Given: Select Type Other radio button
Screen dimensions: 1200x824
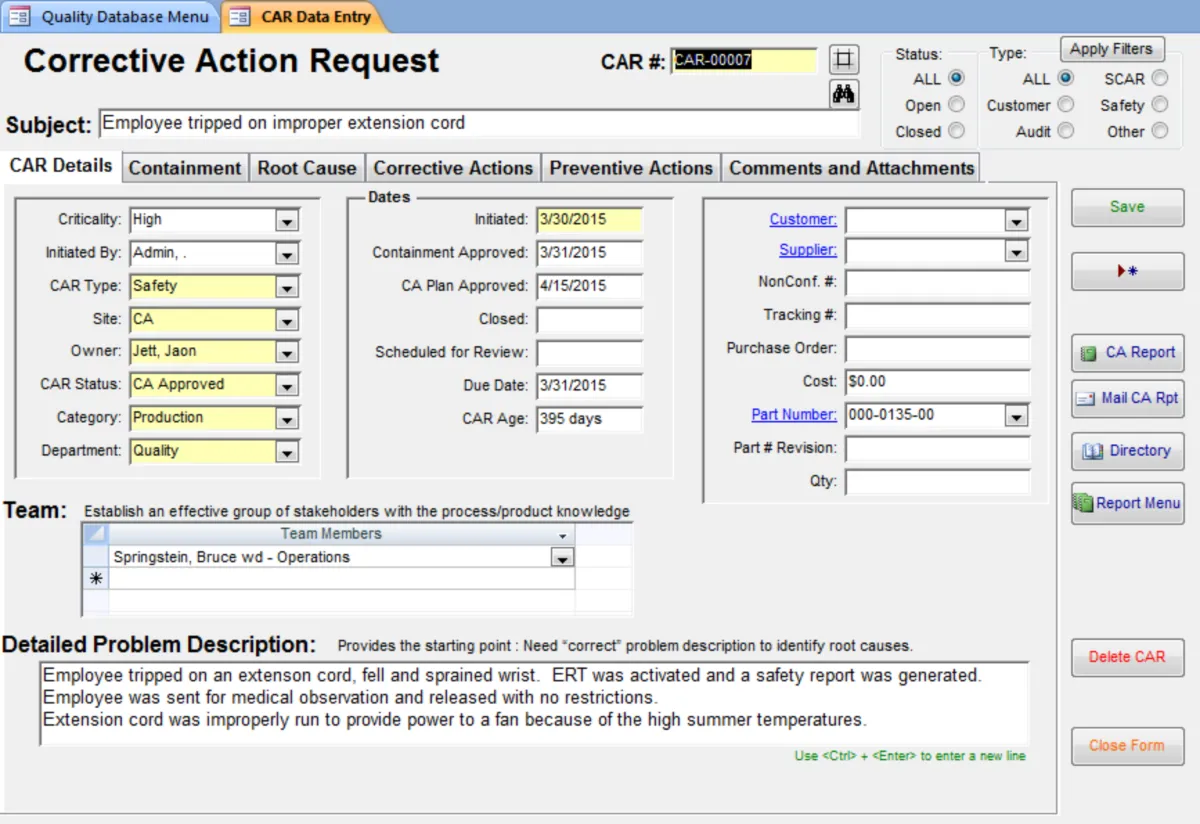Looking at the screenshot, I should (x=1159, y=130).
